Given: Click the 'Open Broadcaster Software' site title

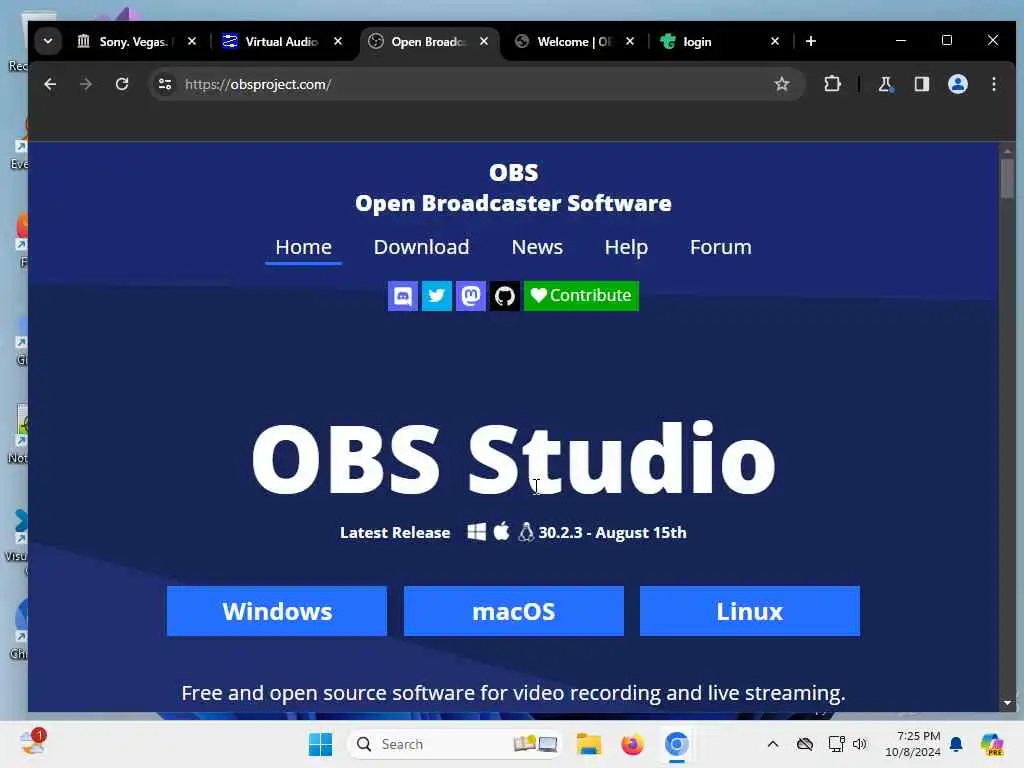Looking at the screenshot, I should (513, 203).
